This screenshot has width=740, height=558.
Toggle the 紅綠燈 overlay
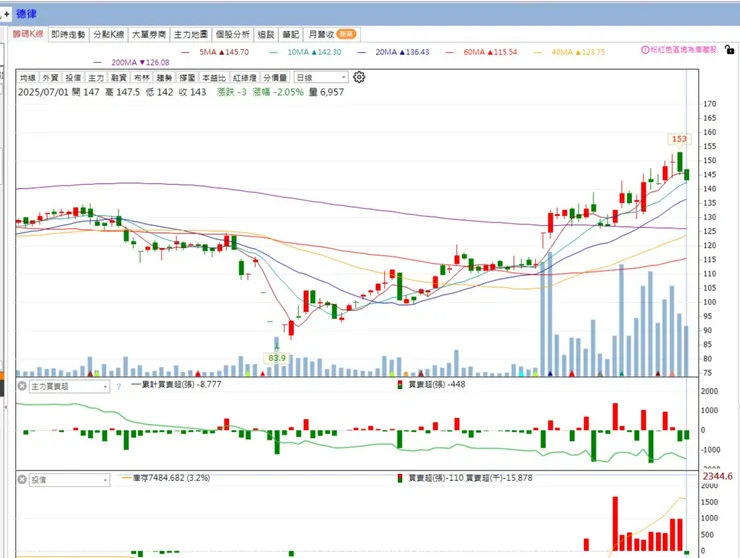[x=244, y=77]
